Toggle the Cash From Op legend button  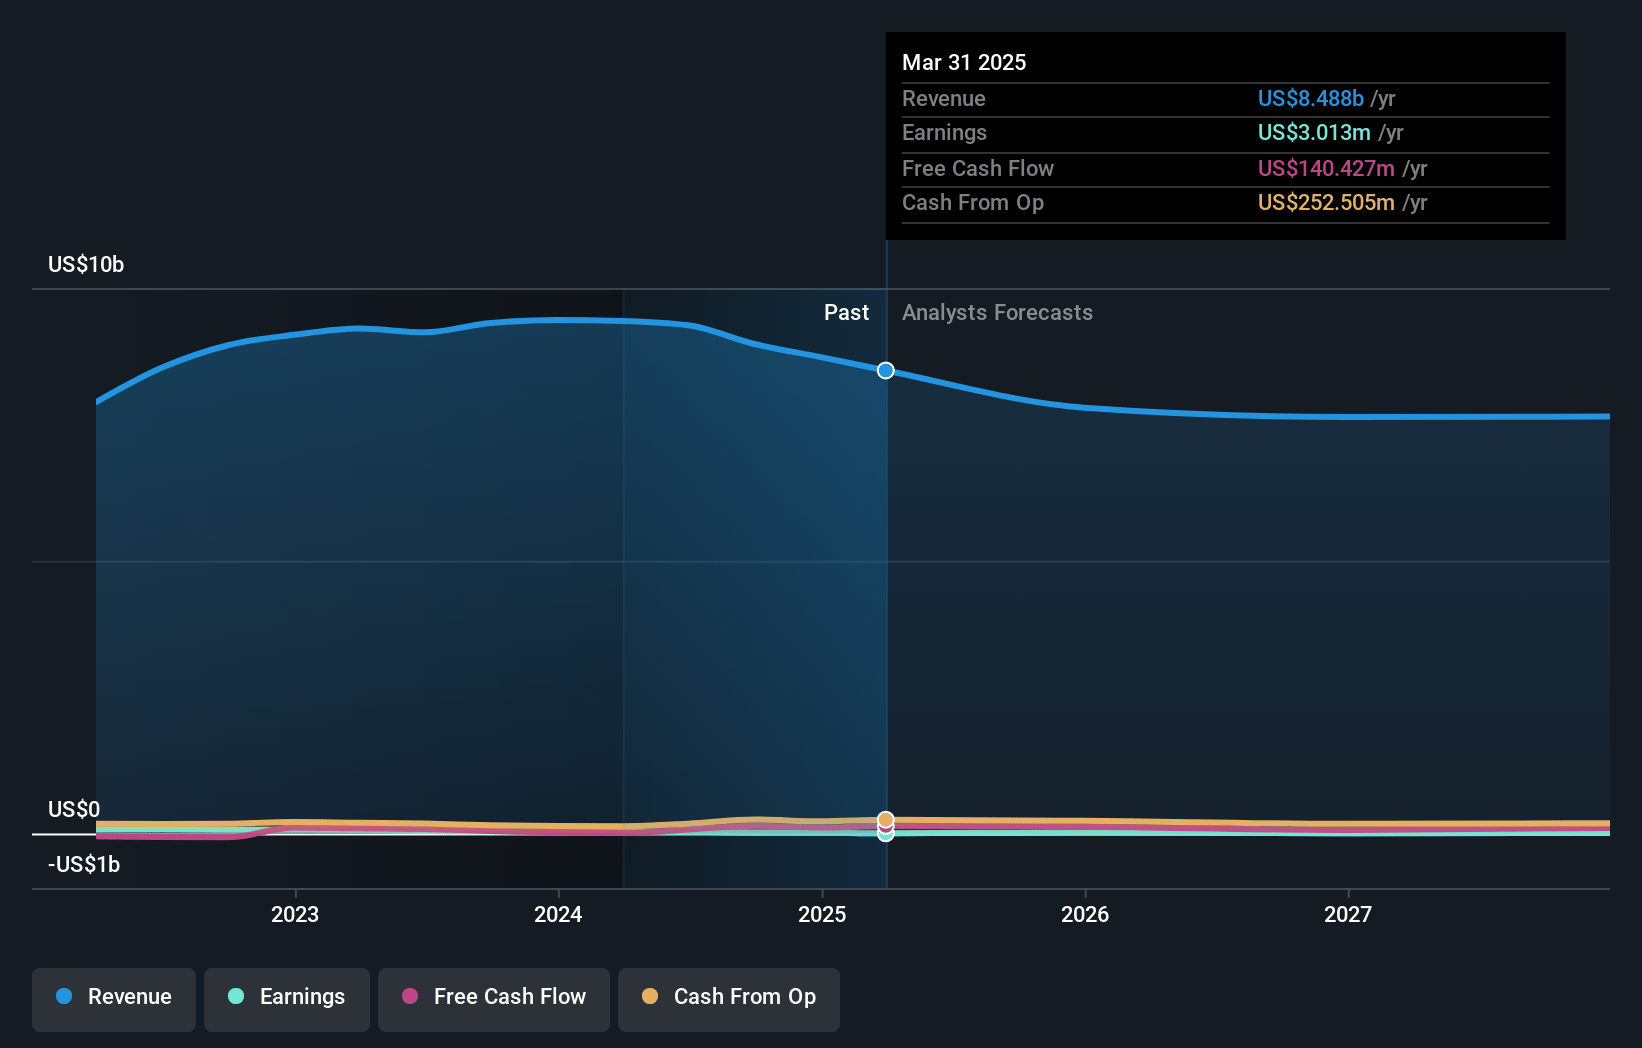coord(729,999)
